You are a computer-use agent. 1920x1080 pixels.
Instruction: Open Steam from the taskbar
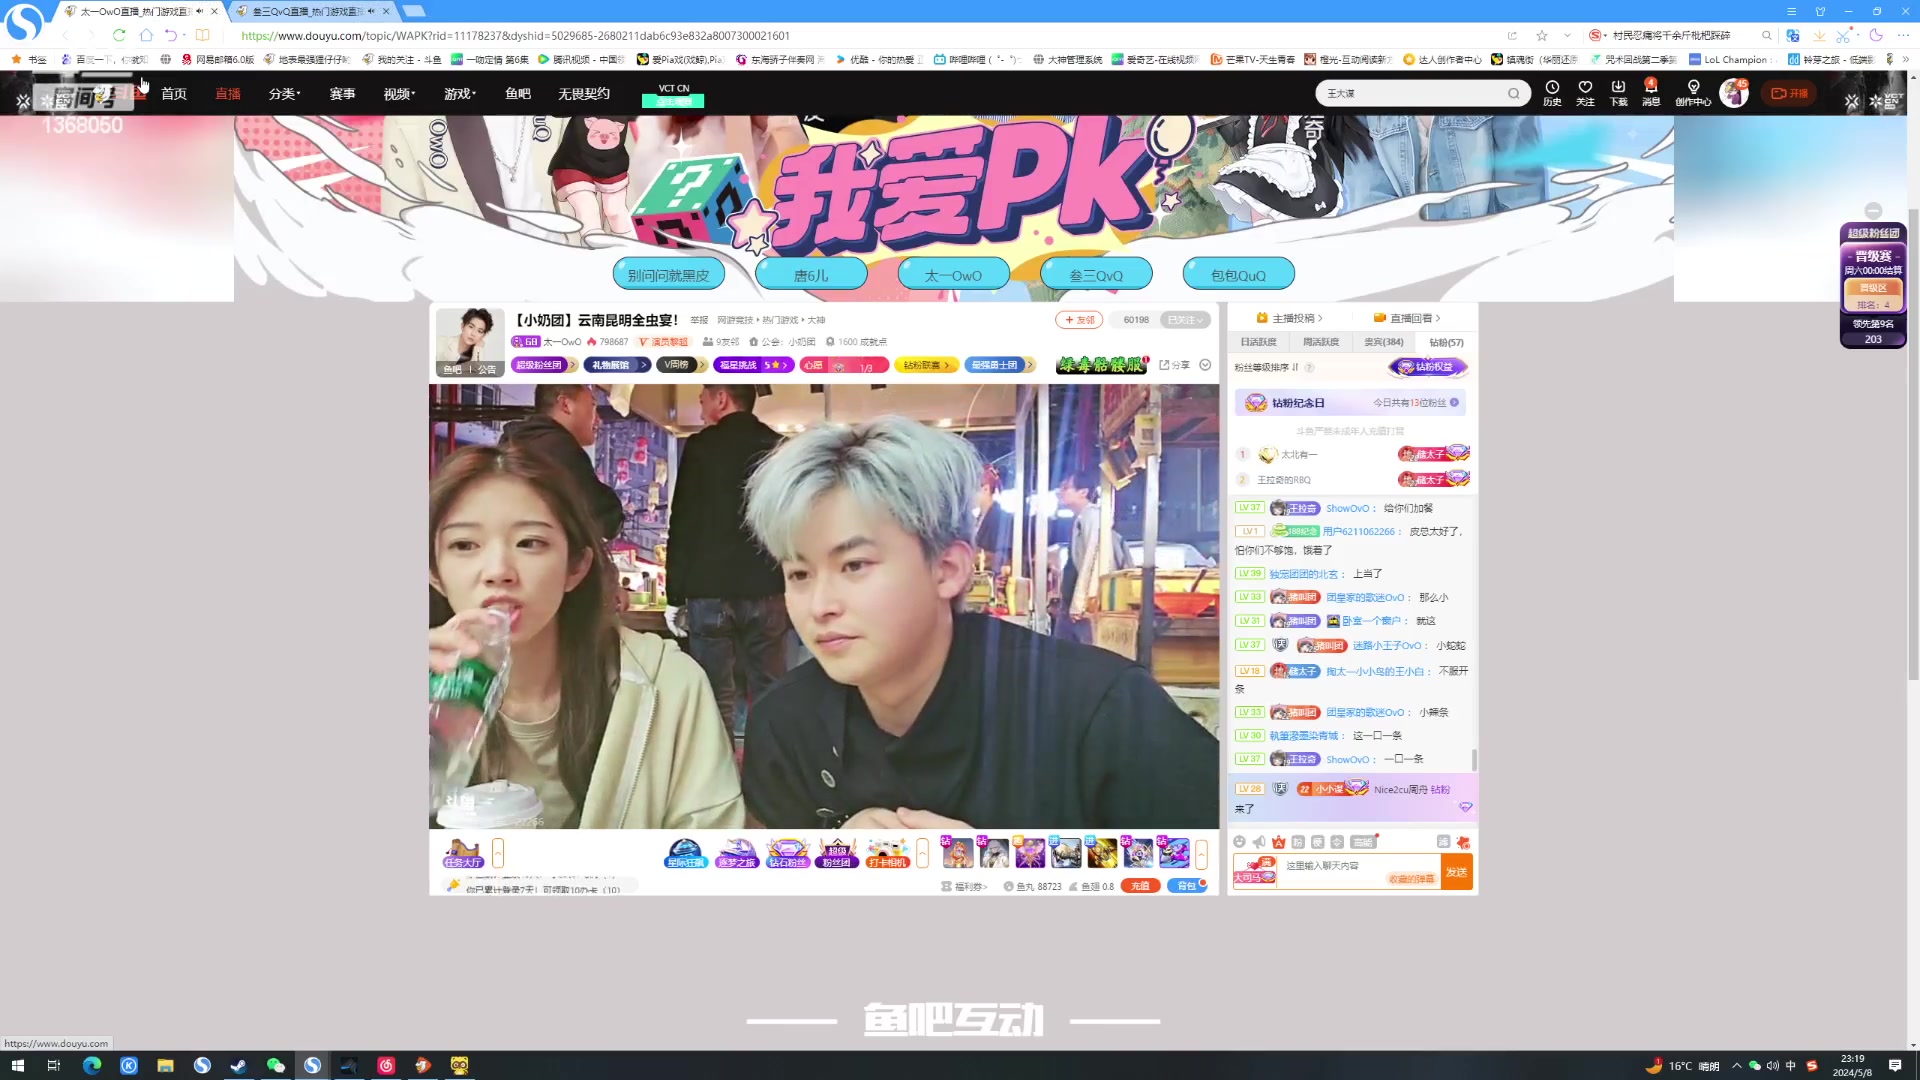239,1065
